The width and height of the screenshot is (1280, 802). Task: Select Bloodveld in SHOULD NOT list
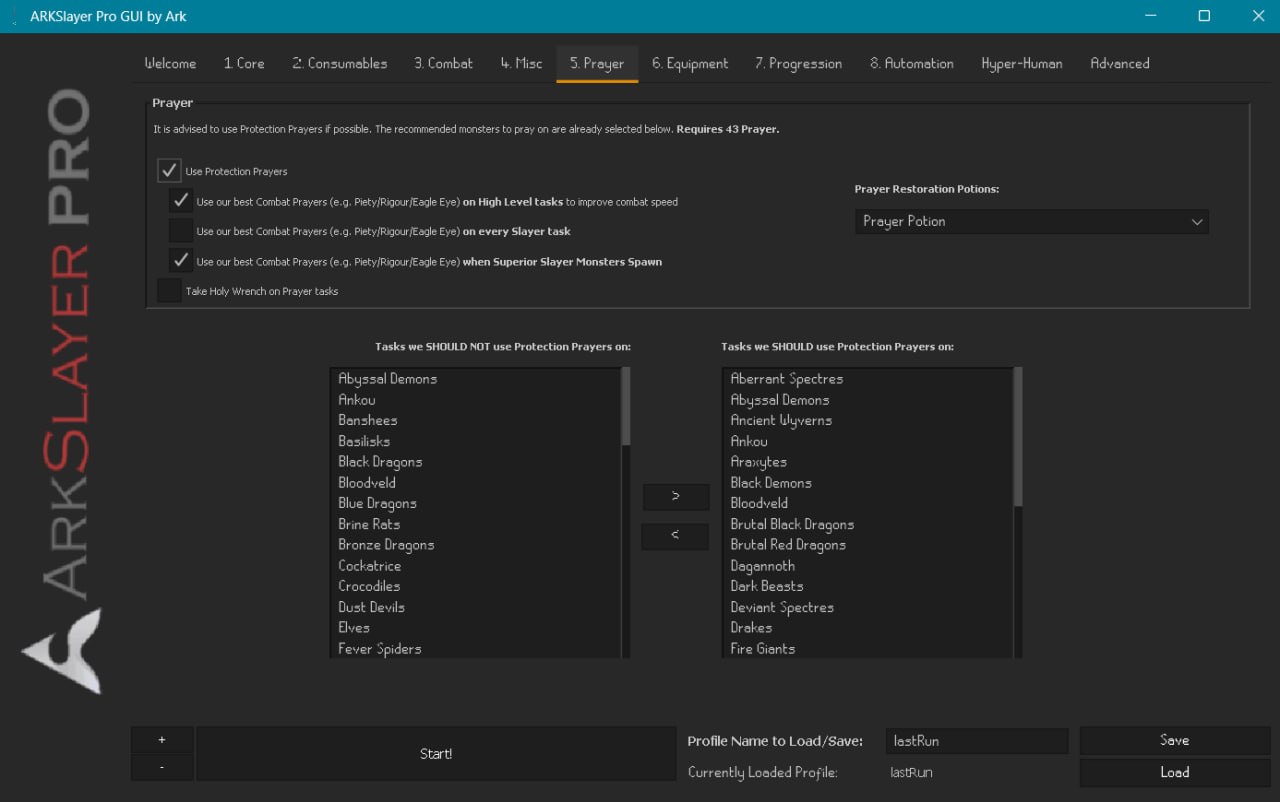(x=476, y=483)
